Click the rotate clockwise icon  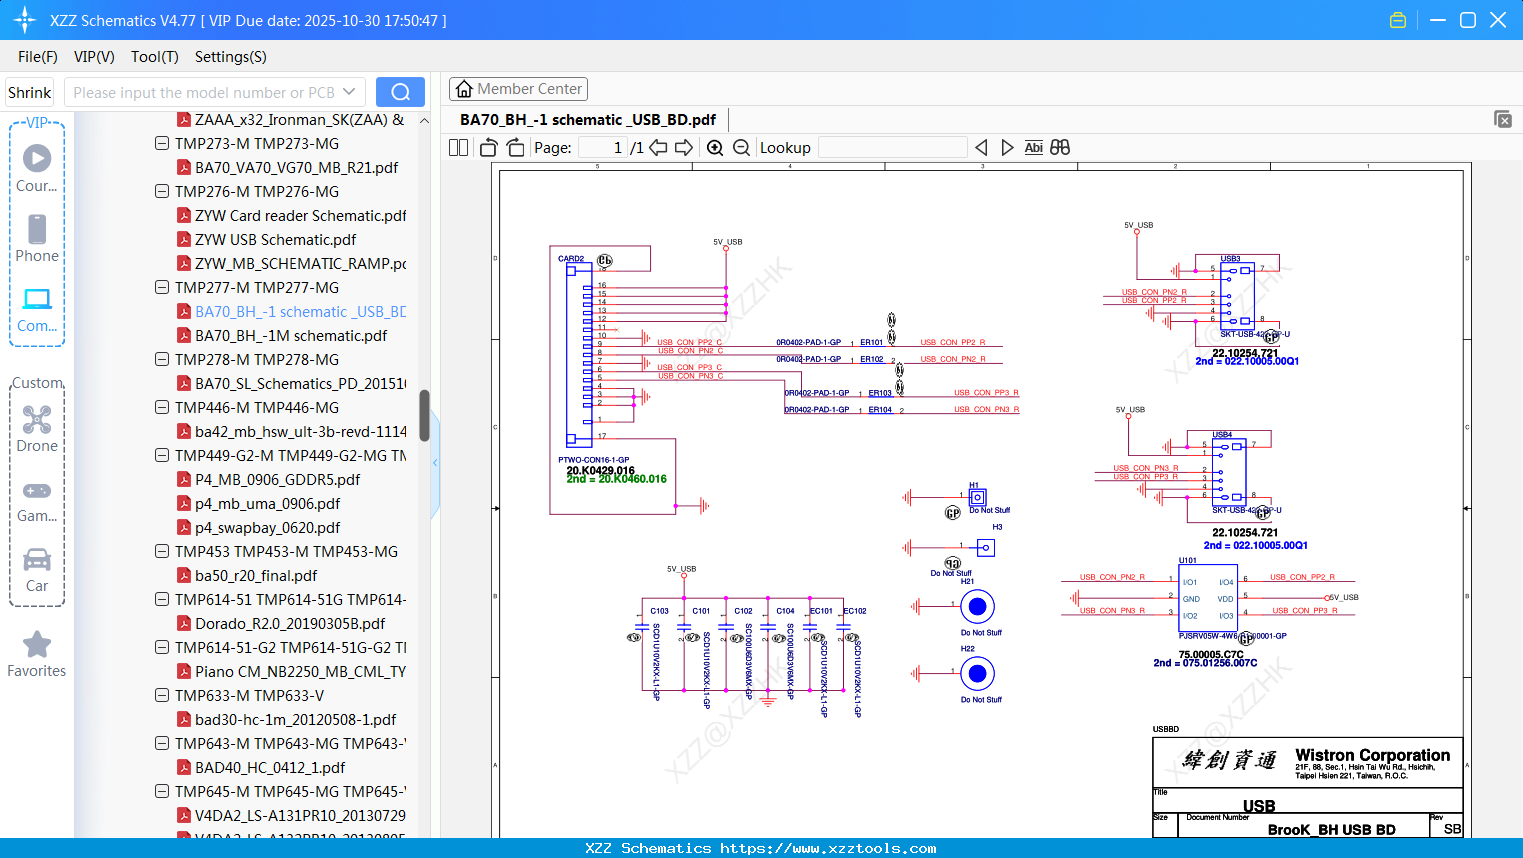click(515, 148)
